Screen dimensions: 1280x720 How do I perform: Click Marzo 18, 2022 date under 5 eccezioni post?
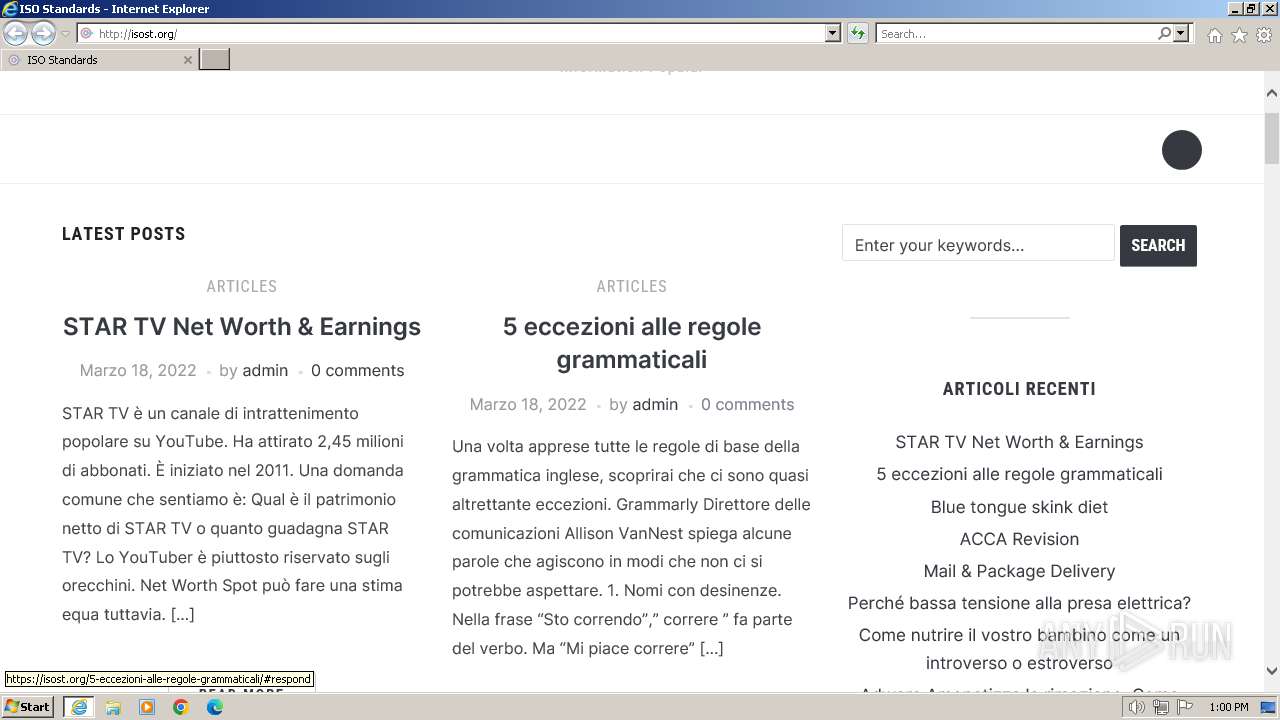coord(528,404)
